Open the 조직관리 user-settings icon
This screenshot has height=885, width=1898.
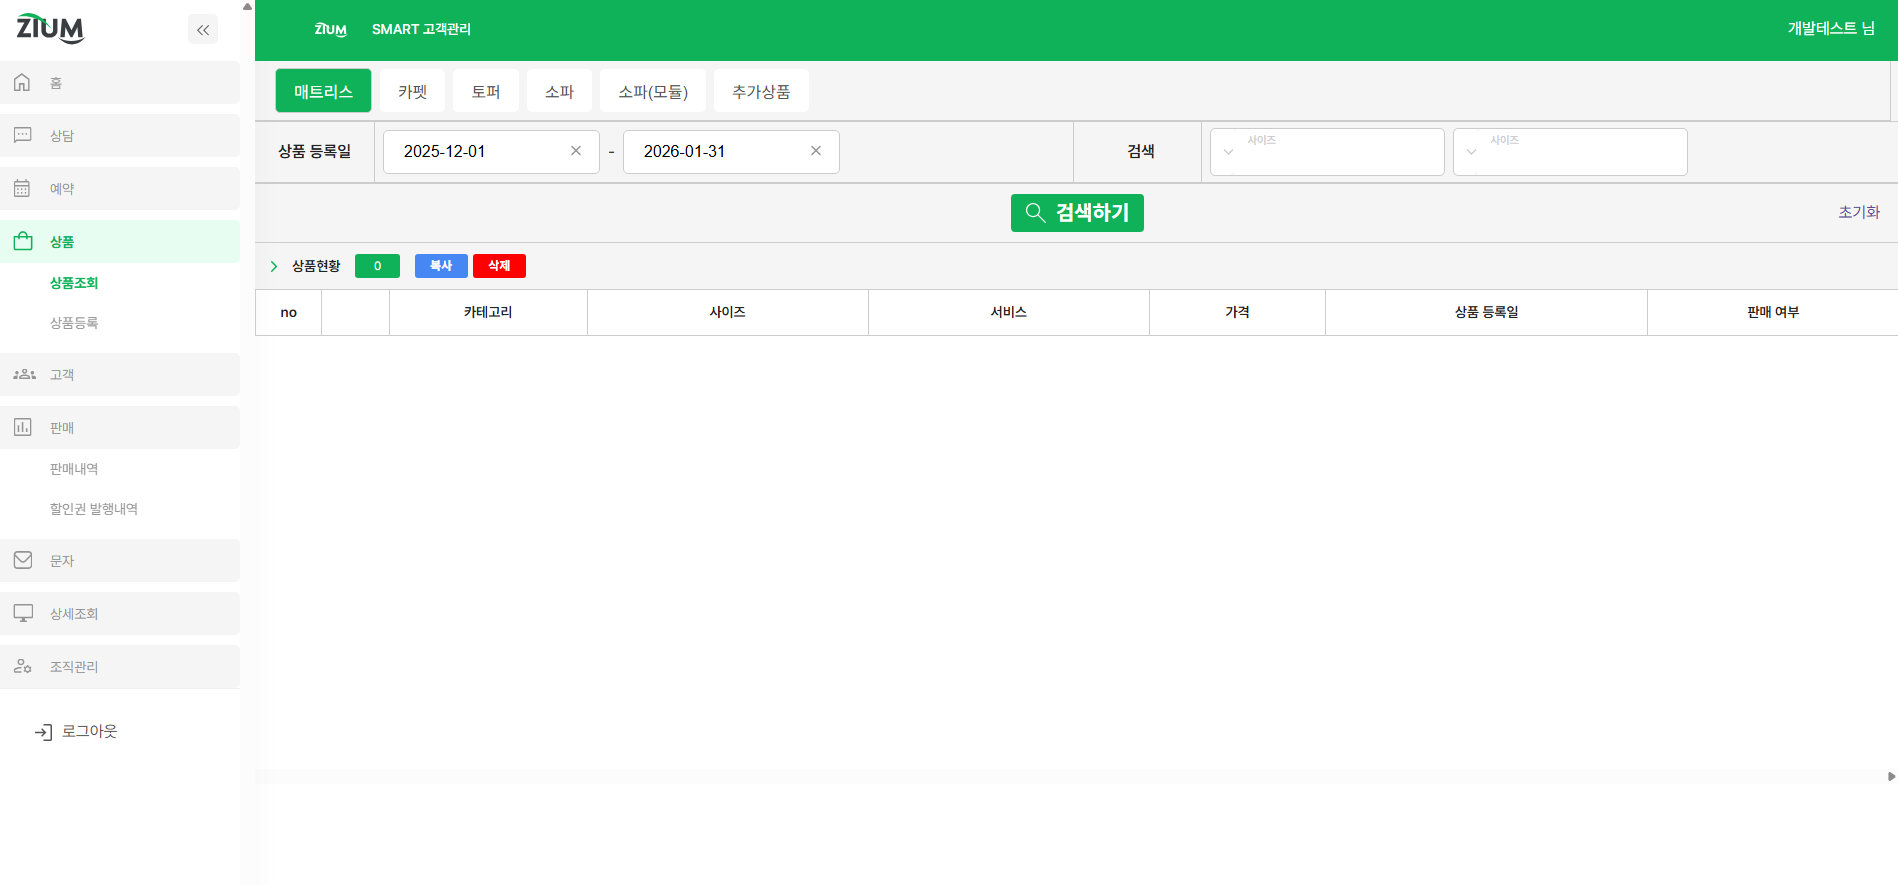(x=23, y=666)
